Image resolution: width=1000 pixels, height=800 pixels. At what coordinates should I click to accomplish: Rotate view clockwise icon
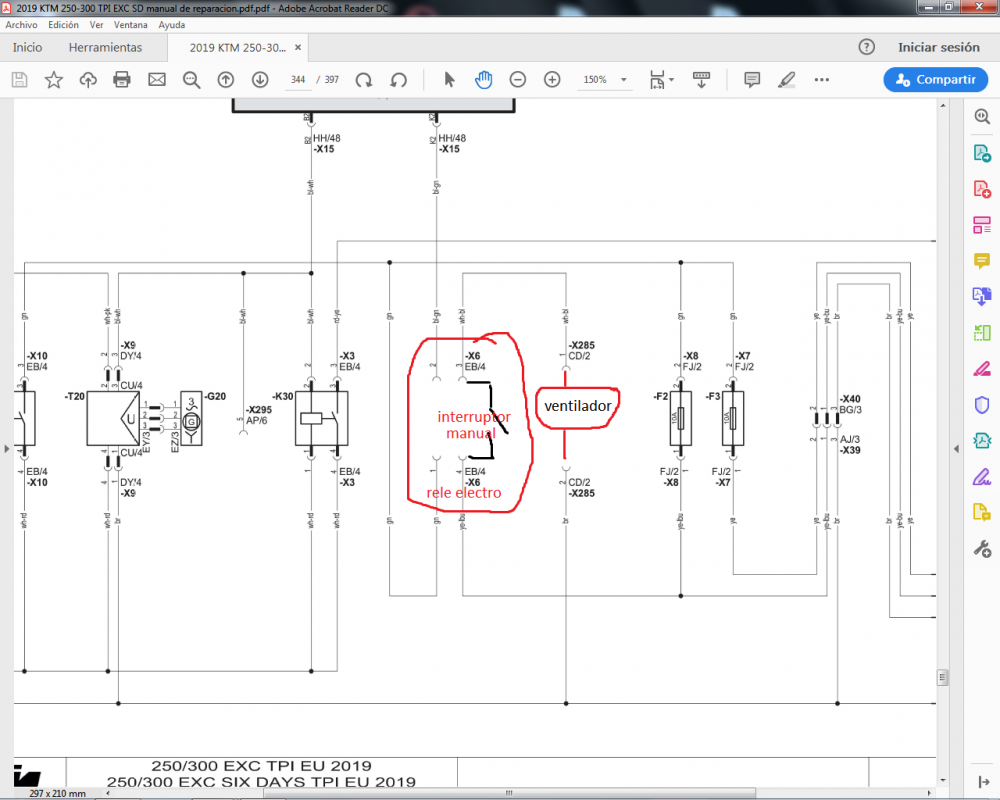[x=364, y=80]
